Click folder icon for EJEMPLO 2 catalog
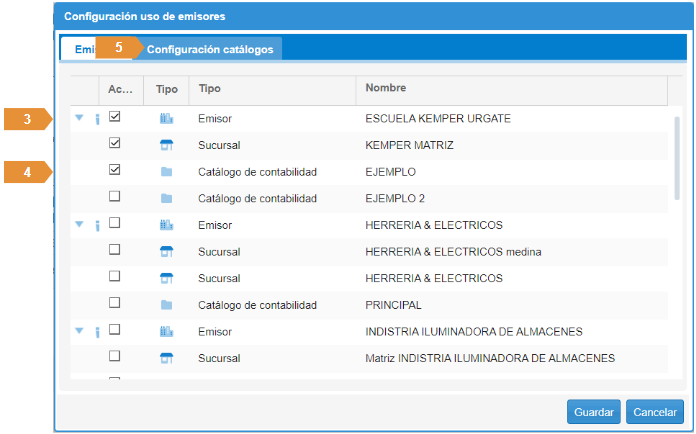Viewport: 696px width, 434px height. click(166, 198)
